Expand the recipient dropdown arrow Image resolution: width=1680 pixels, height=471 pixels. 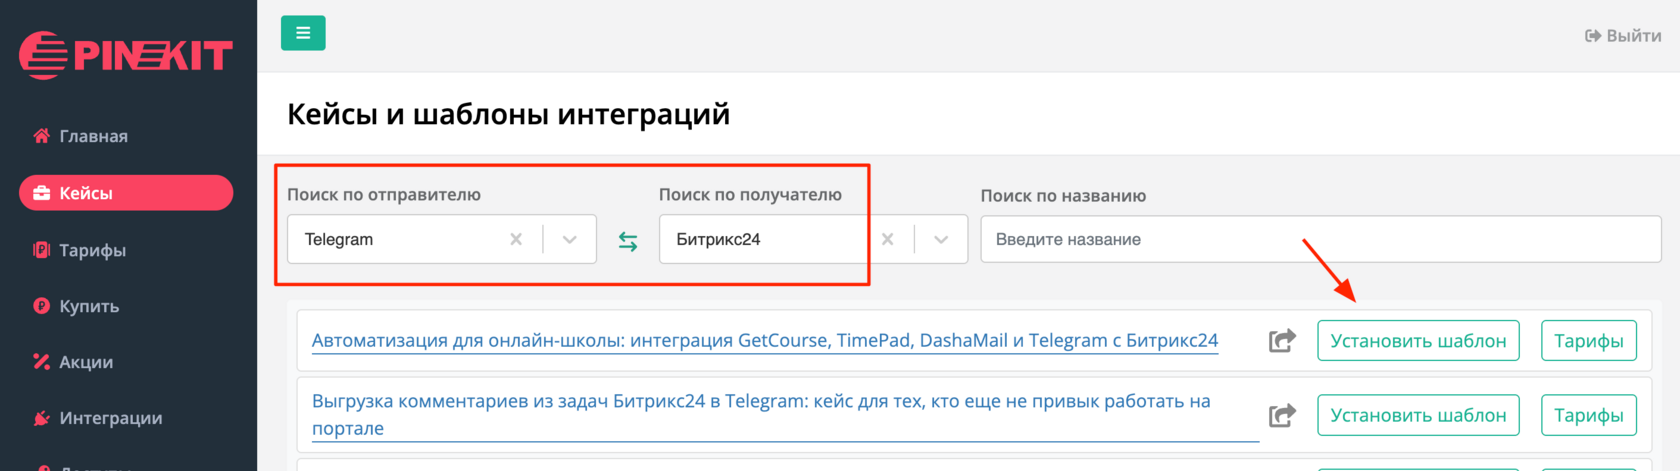tap(941, 239)
